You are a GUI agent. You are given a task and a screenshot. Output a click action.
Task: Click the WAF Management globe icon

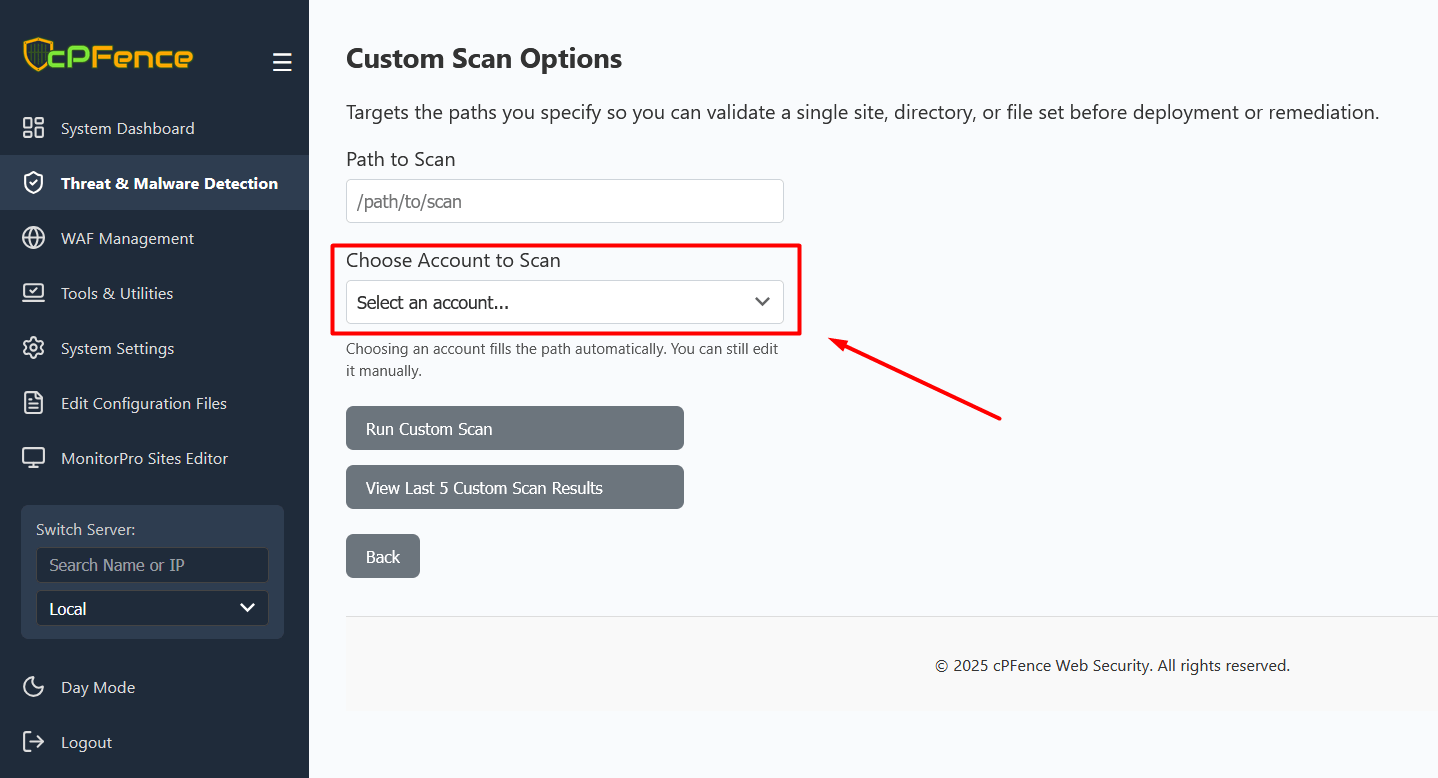[x=33, y=238]
